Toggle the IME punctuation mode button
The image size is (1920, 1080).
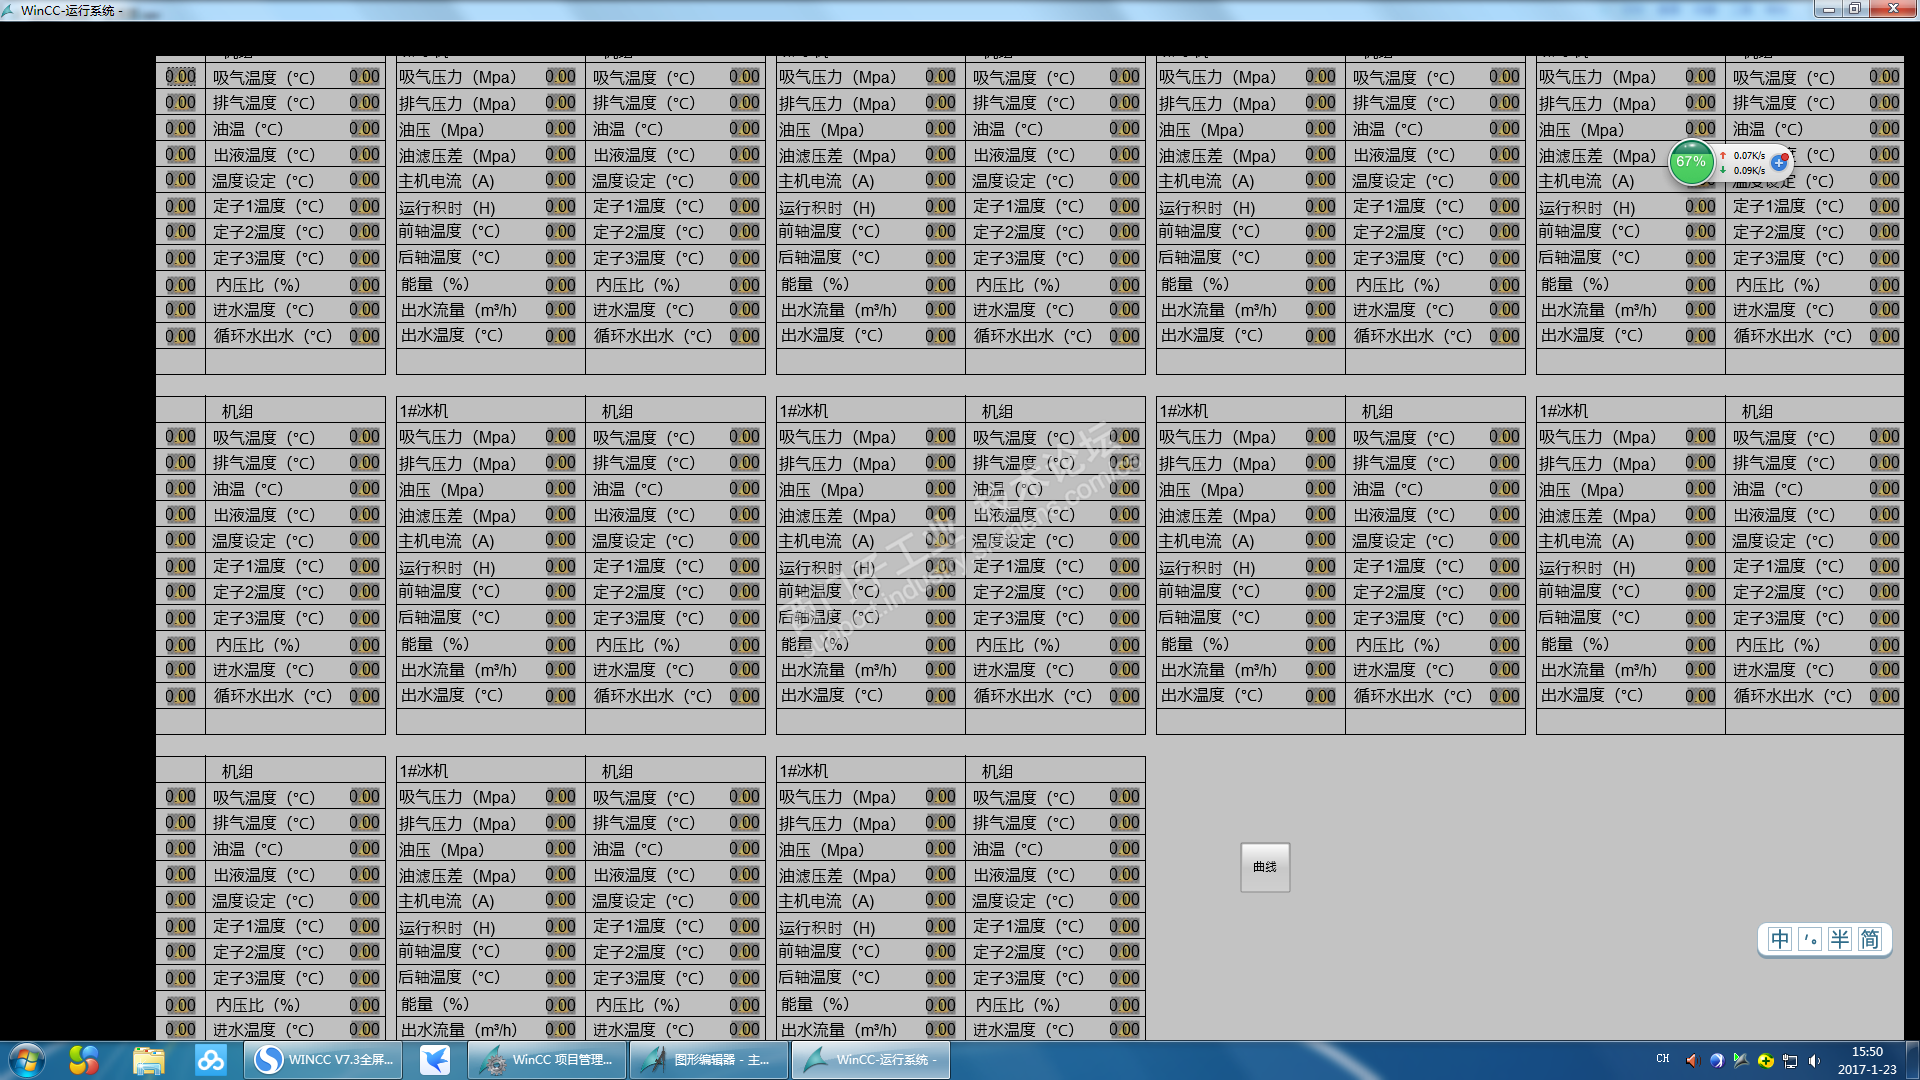tap(1809, 940)
